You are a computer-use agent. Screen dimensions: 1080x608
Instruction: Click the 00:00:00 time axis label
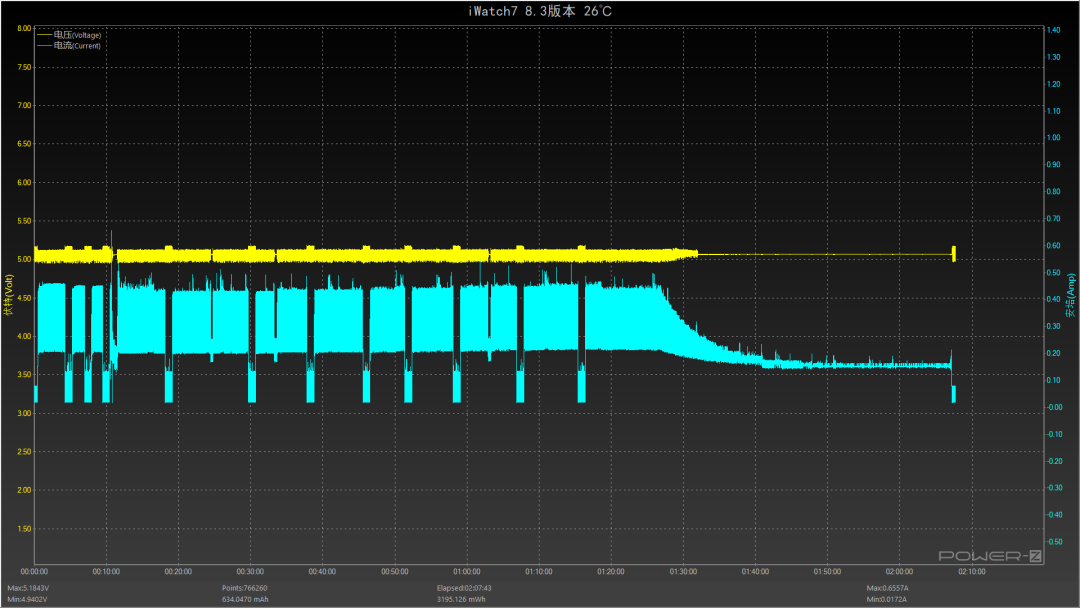pyautogui.click(x=34, y=572)
